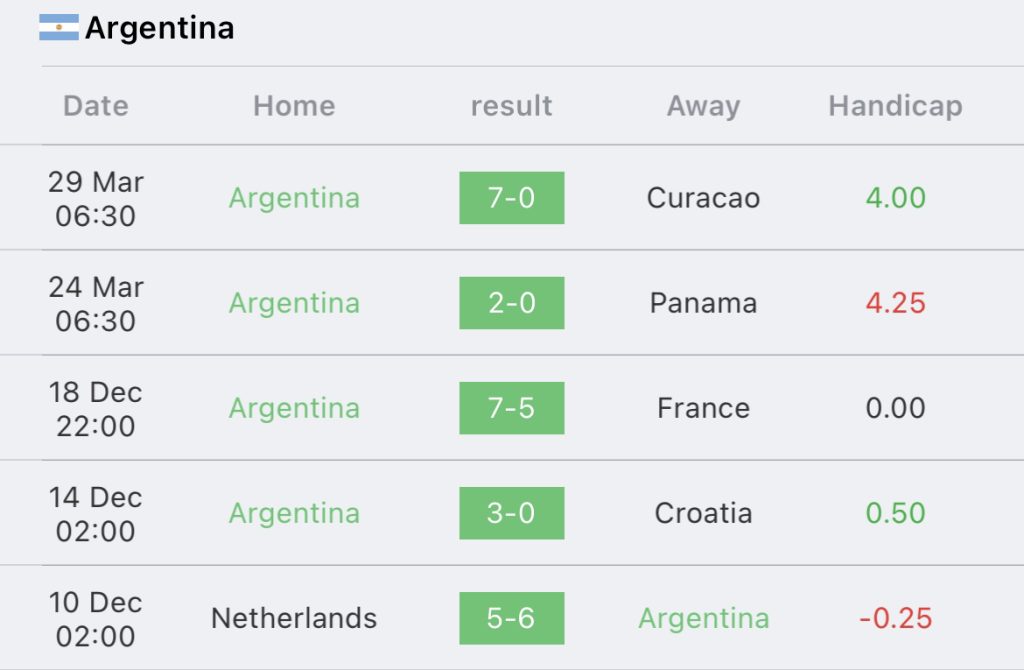Image resolution: width=1024 pixels, height=670 pixels.
Task: Open the Argentina team heading
Action: [159, 28]
